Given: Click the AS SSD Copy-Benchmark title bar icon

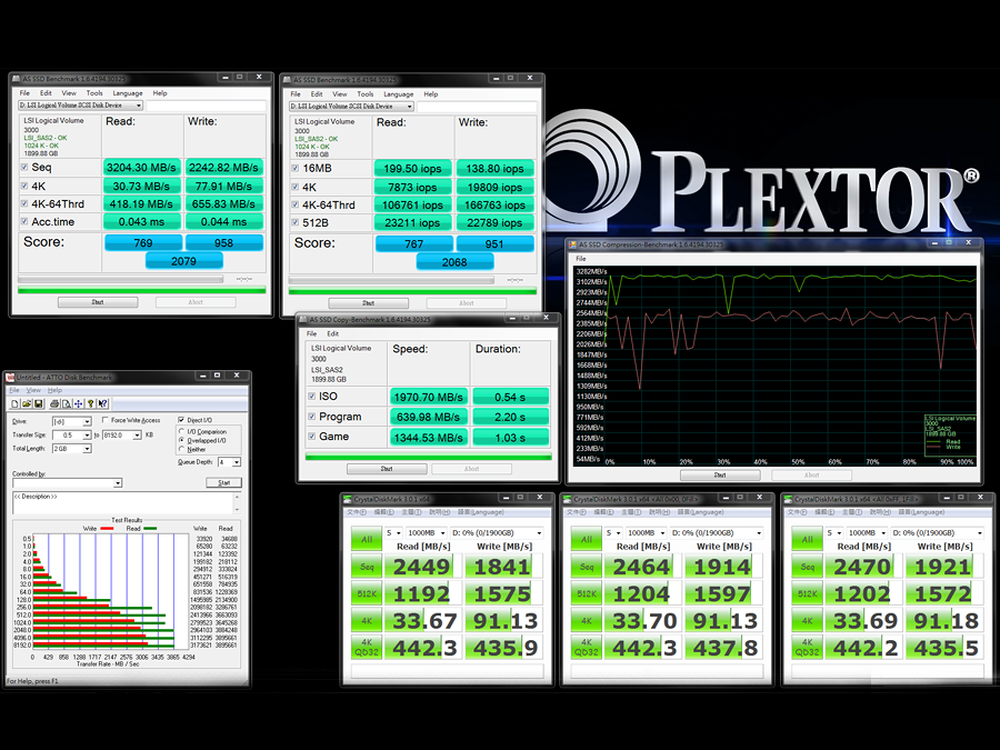Looking at the screenshot, I should [x=303, y=320].
